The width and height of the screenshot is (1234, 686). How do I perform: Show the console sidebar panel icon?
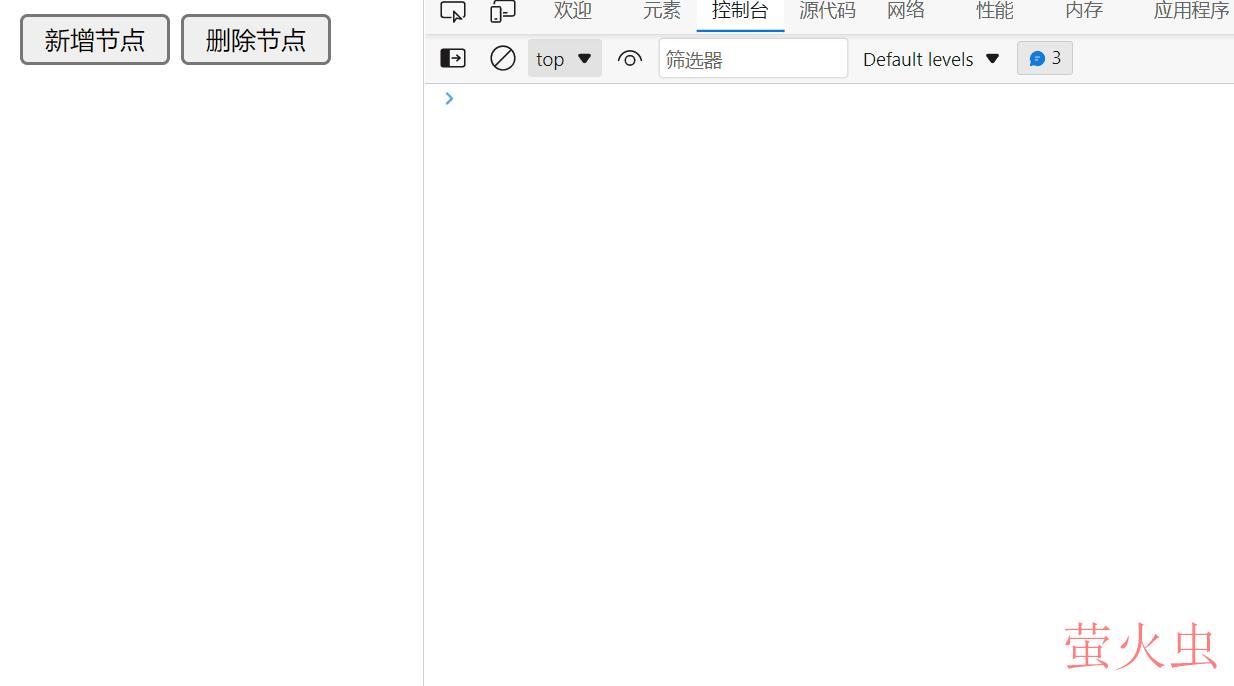(453, 59)
